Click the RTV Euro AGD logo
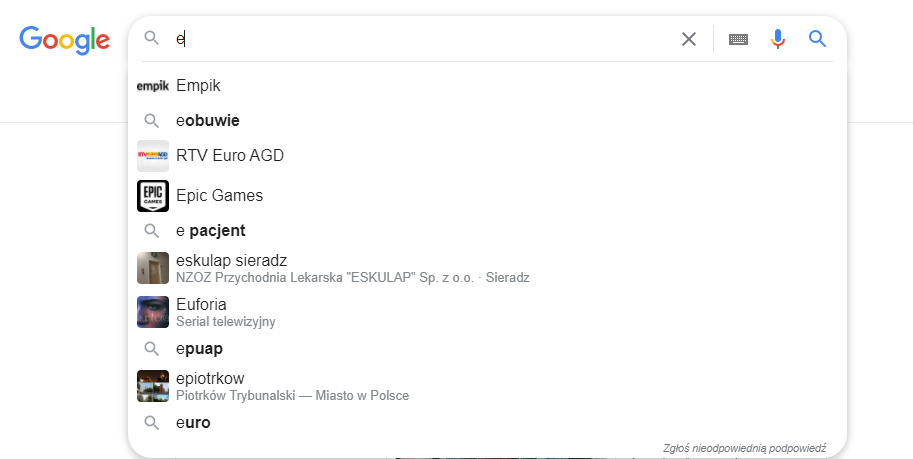Screen dimensions: 913x459 (x=153, y=156)
